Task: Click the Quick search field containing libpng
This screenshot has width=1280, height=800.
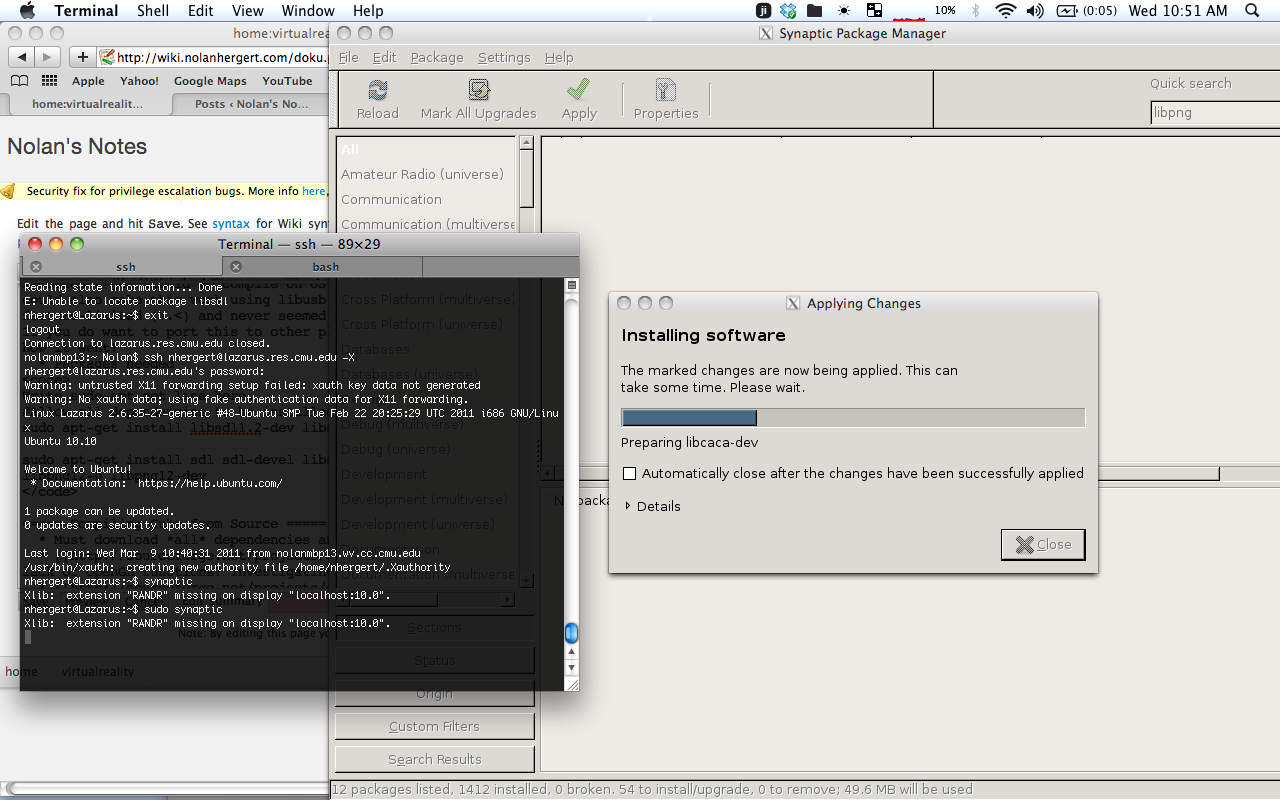Action: 1214,113
